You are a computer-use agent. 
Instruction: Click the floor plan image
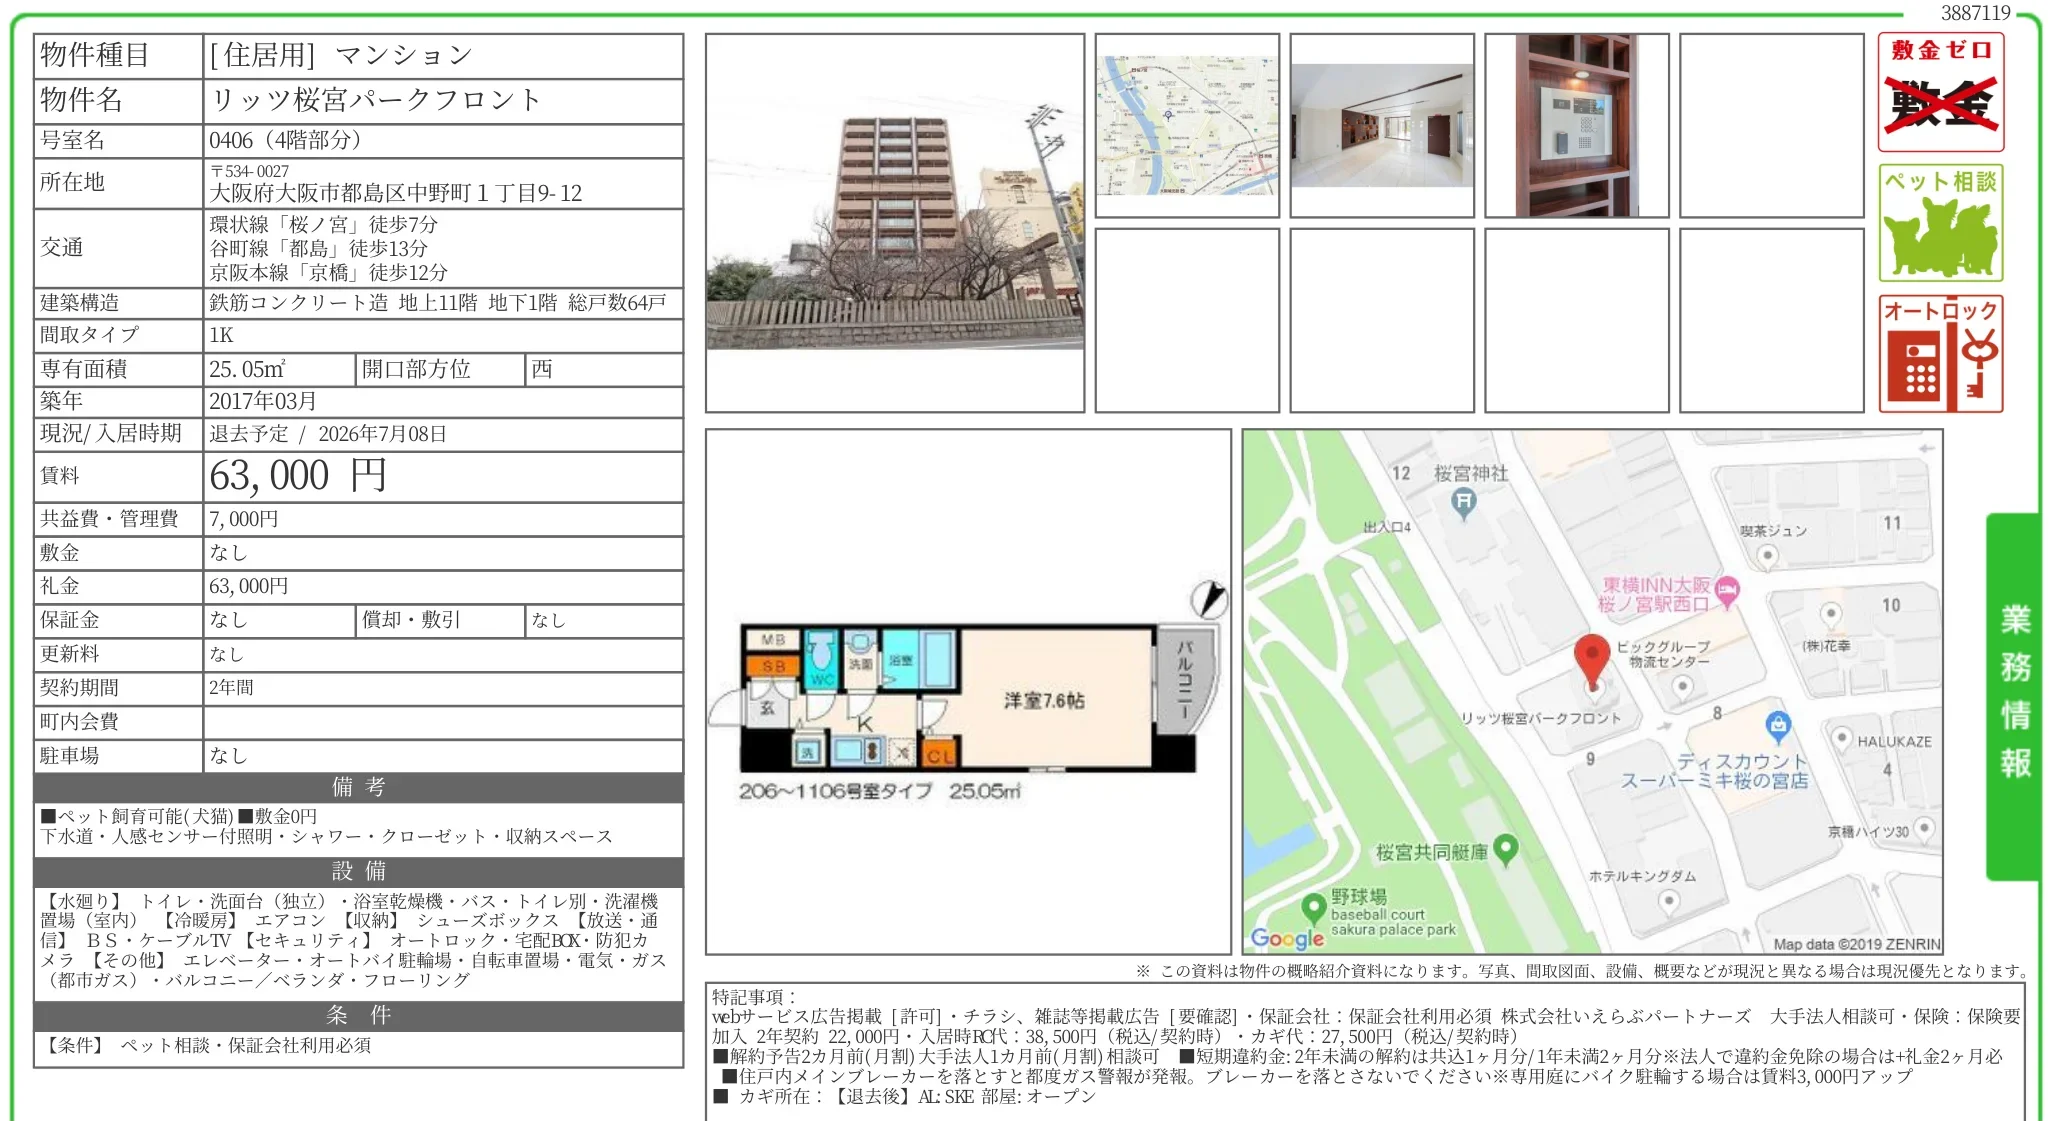tap(967, 700)
